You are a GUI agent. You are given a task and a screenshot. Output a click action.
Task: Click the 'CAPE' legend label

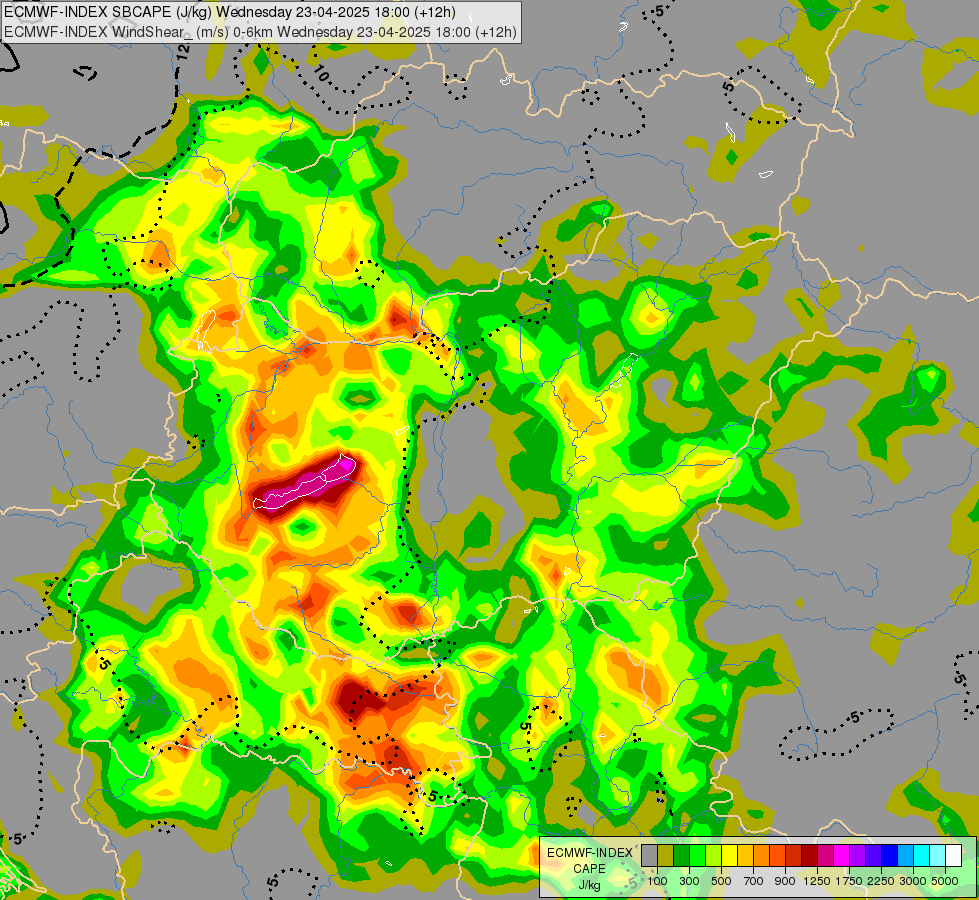click(x=589, y=869)
